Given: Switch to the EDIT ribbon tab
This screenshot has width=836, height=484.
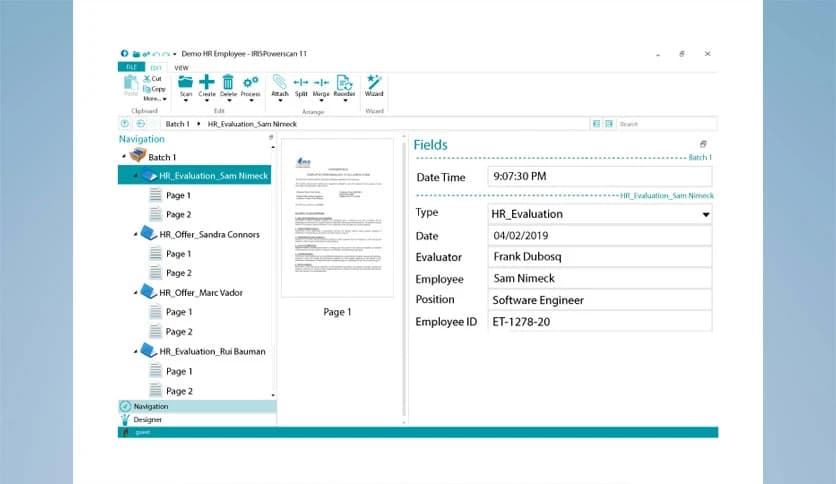Looking at the screenshot, I should click(156, 68).
